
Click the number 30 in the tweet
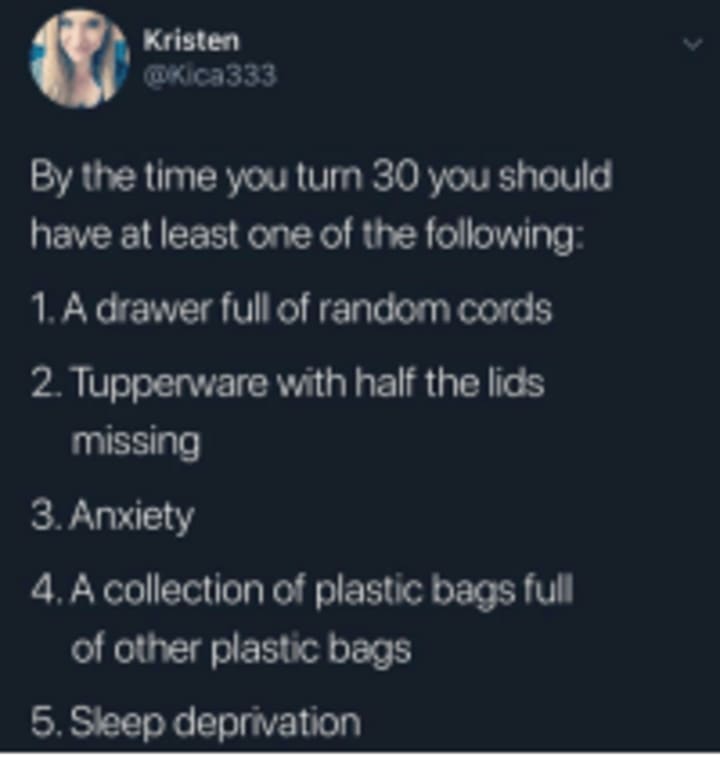click(x=395, y=176)
